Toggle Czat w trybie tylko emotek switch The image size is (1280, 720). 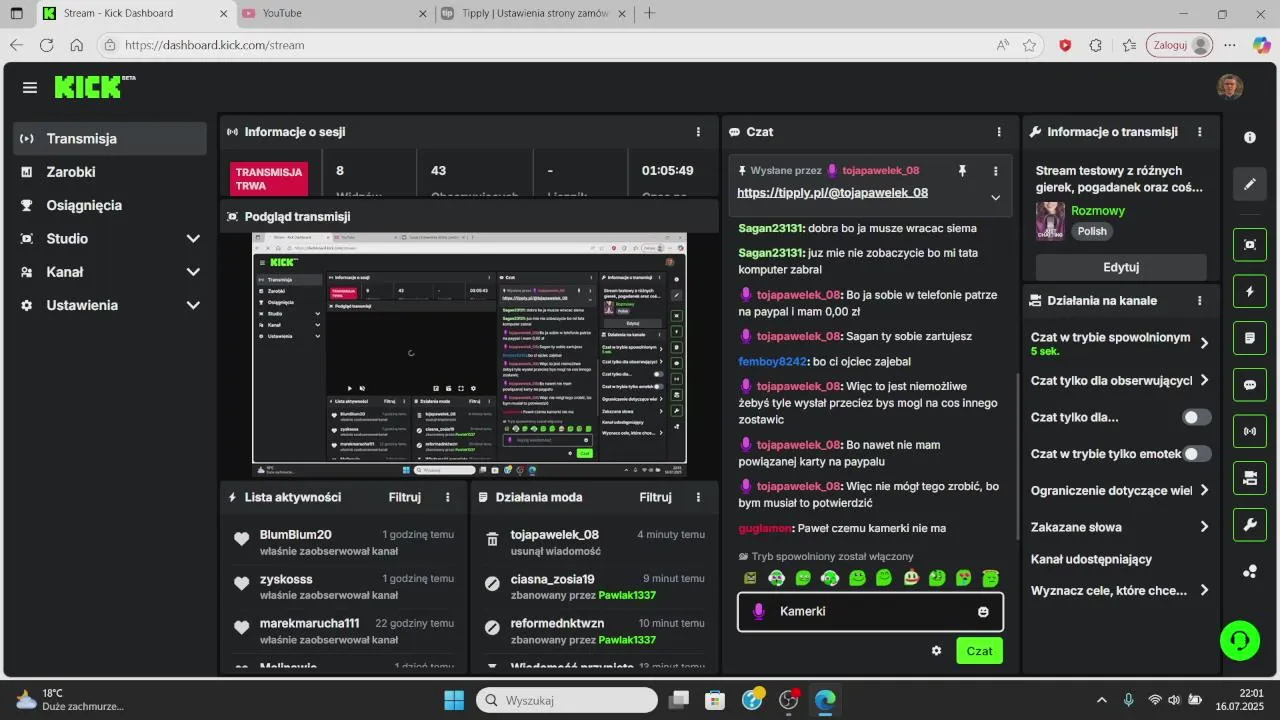[x=1197, y=454]
